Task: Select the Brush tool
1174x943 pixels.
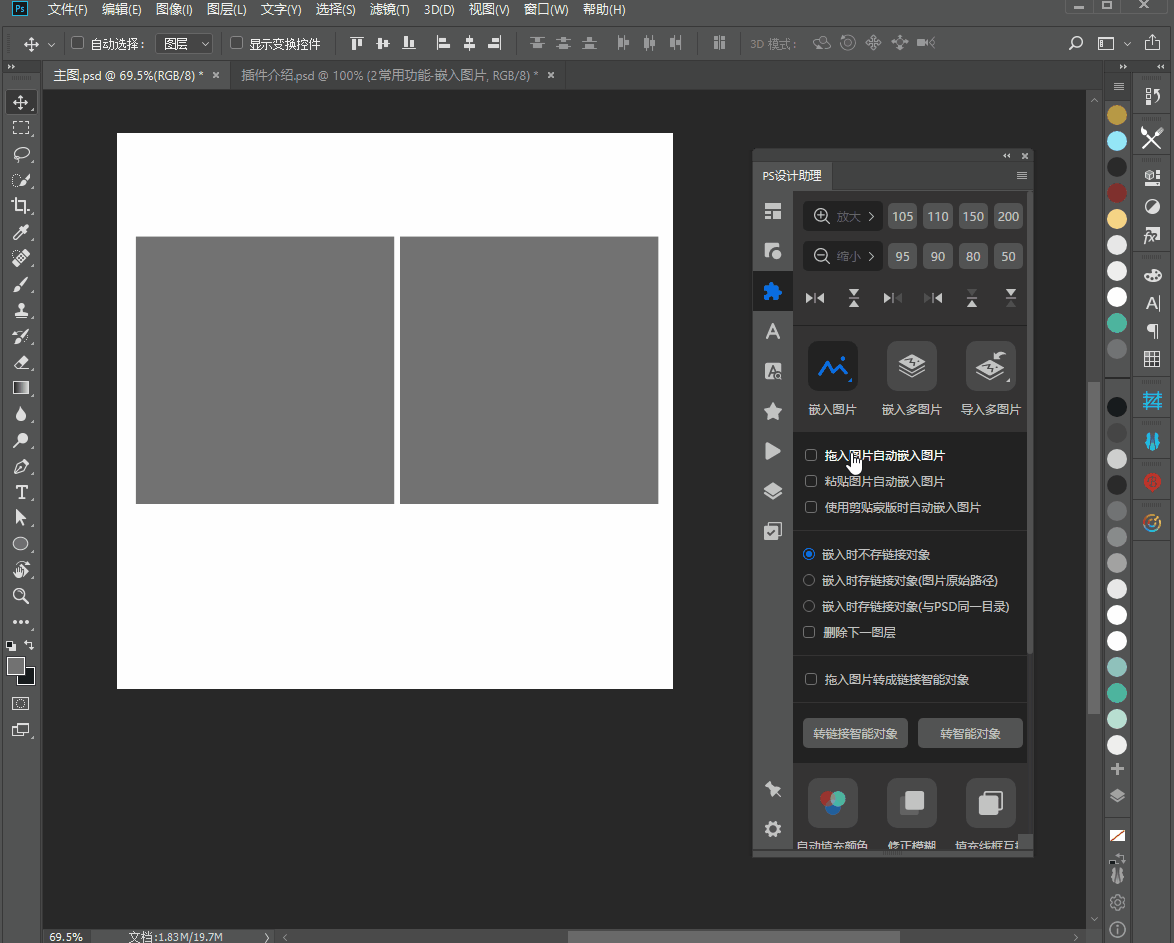Action: (x=21, y=285)
